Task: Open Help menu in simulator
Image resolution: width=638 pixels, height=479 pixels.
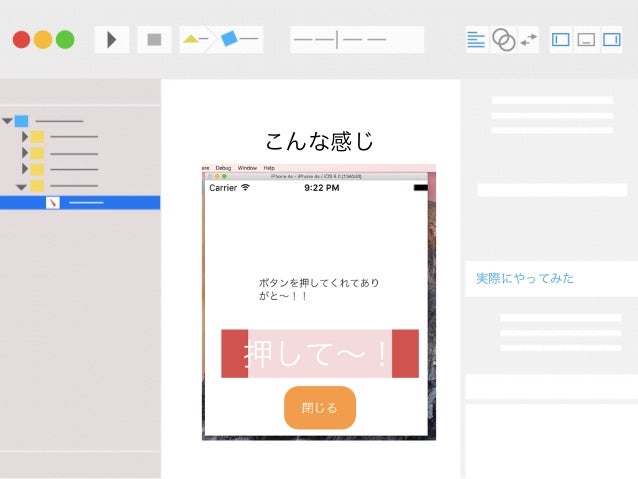Action: [x=269, y=168]
